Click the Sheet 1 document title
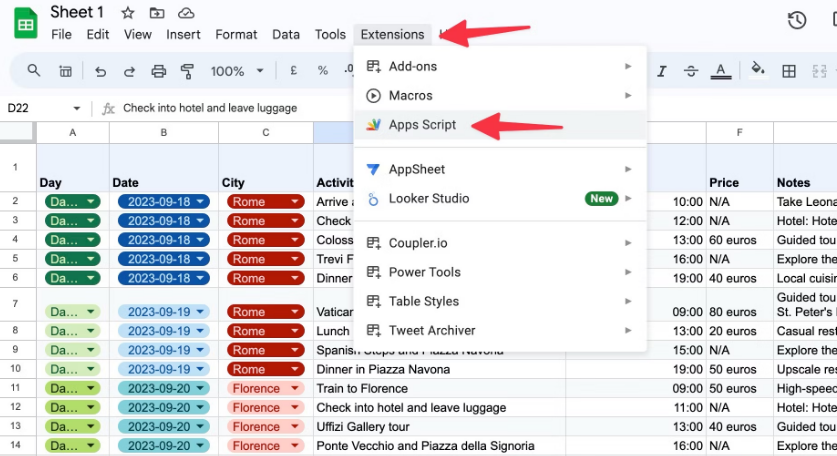This screenshot has height=456, width=837. [77, 12]
